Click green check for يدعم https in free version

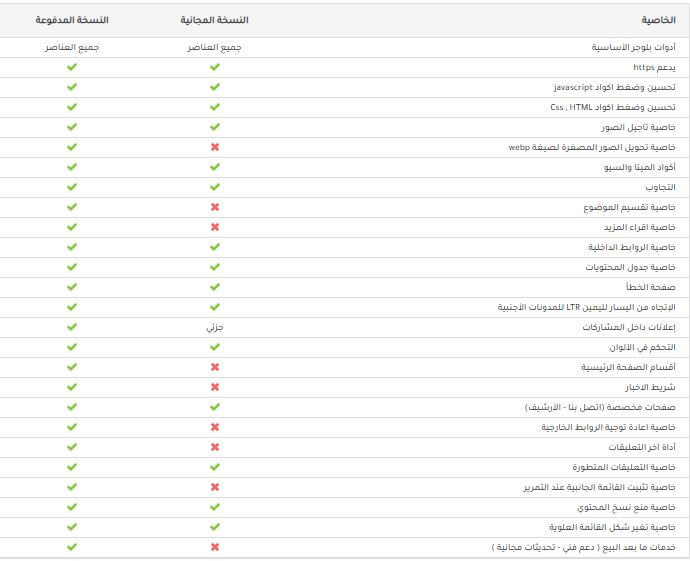pos(215,67)
